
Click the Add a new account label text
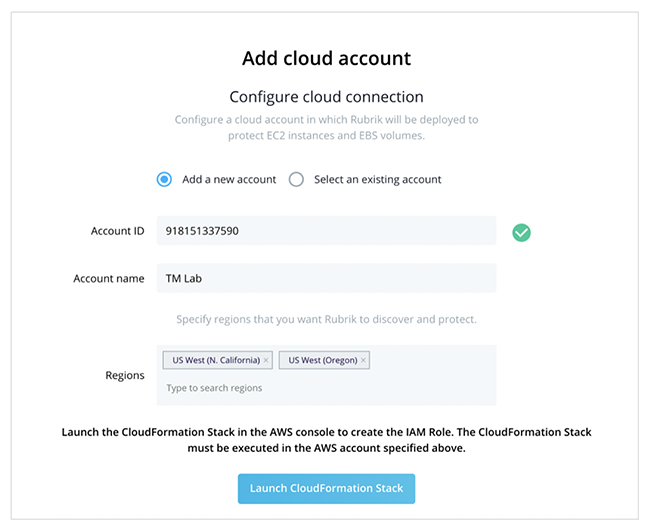(229, 179)
